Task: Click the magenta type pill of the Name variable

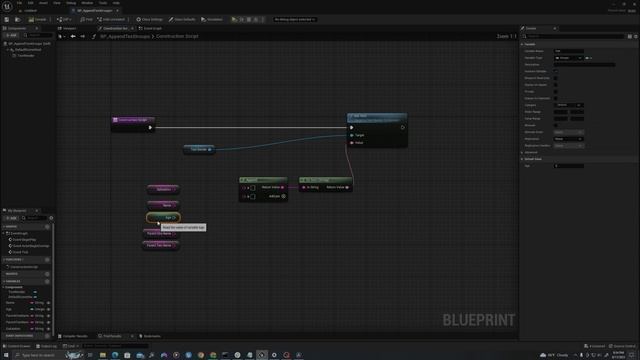Action: (x=32, y=303)
